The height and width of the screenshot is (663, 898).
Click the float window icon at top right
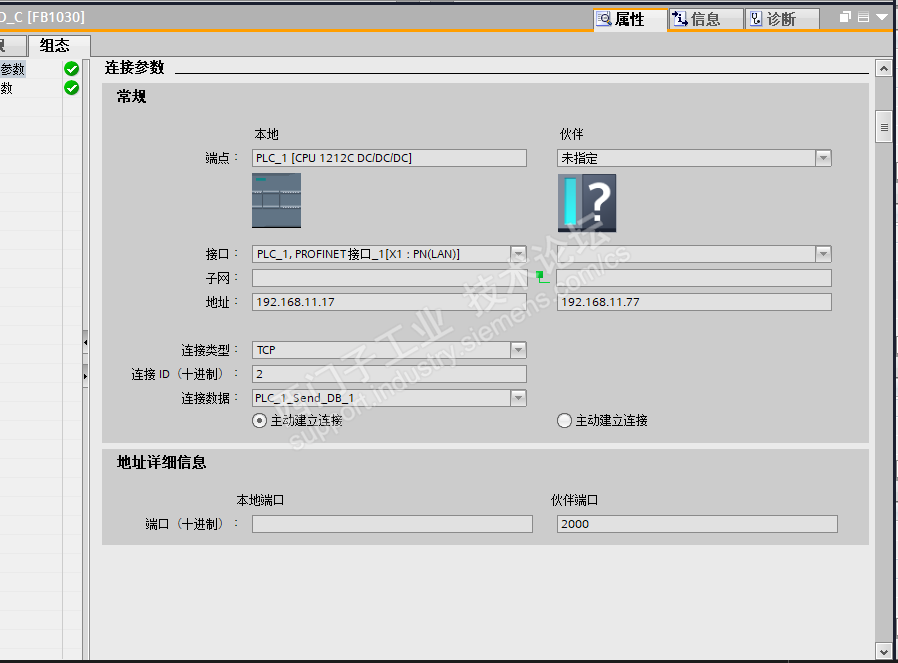coord(845,17)
